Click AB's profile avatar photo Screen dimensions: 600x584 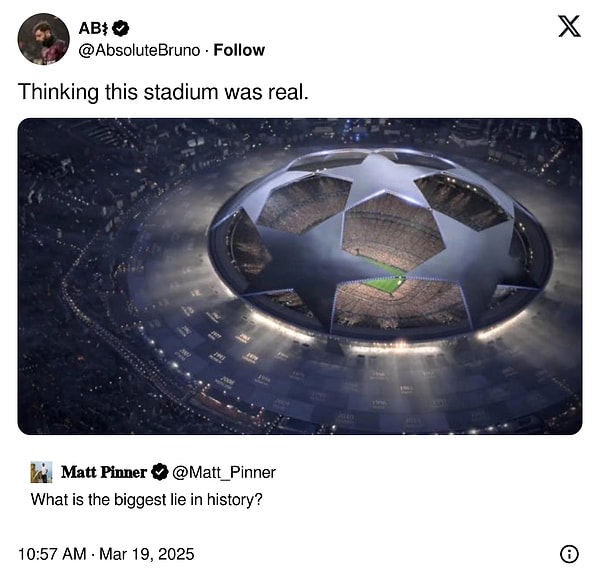pos(44,39)
